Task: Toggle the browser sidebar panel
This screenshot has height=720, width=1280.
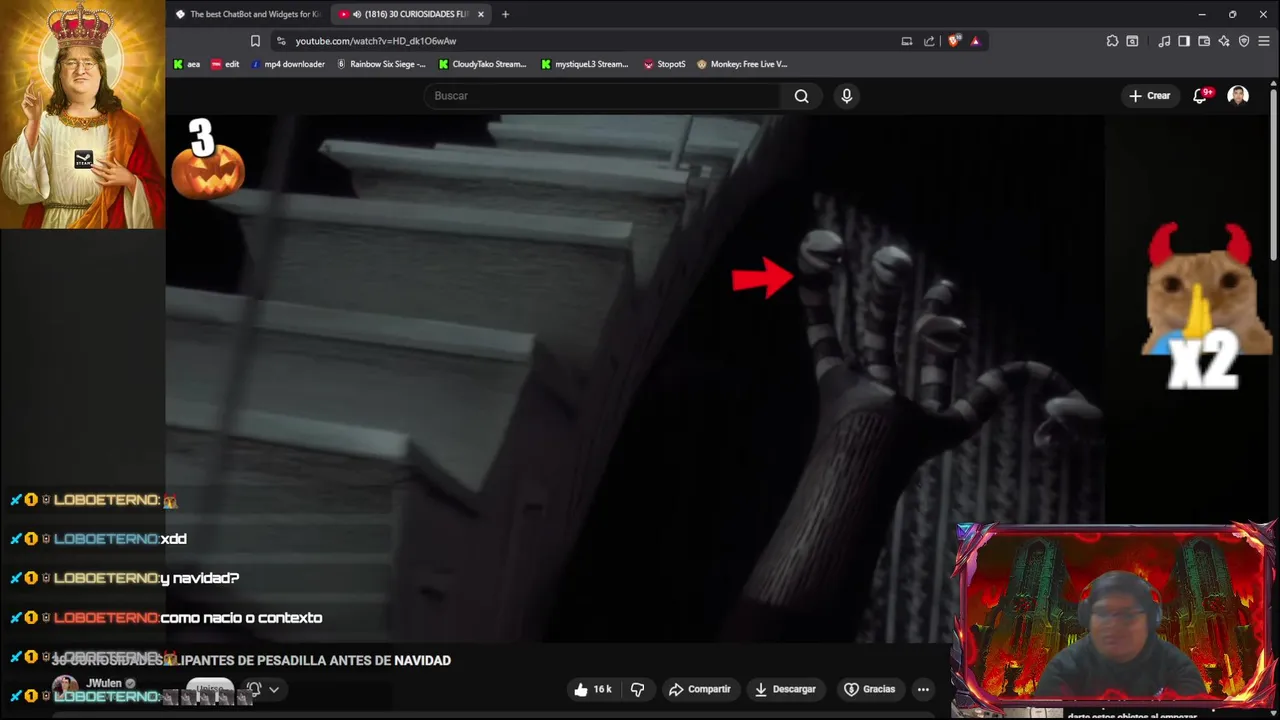Action: [x=1184, y=41]
